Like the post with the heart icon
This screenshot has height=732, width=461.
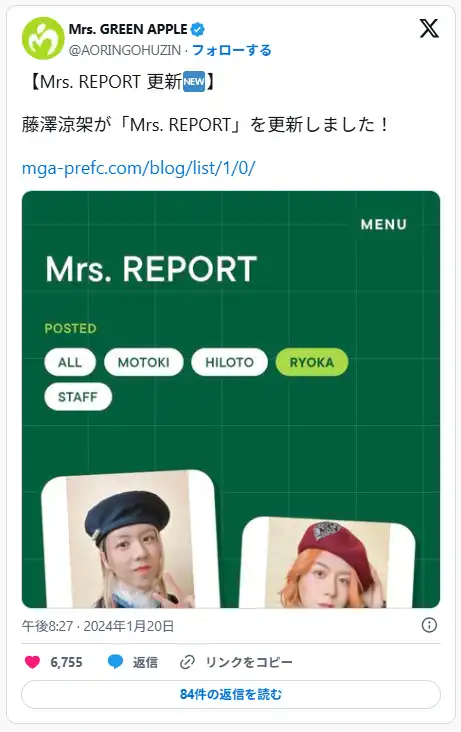[x=32, y=662]
